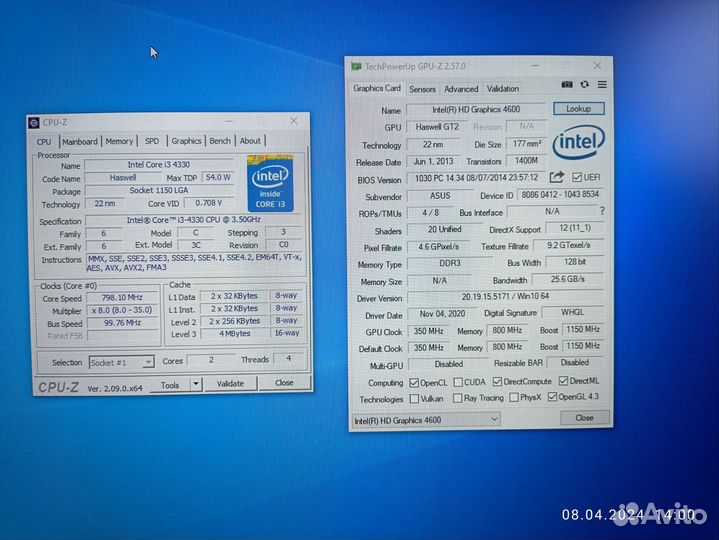
Task: Click the Bus Speed value 99.76 MHz
Action: click(122, 323)
